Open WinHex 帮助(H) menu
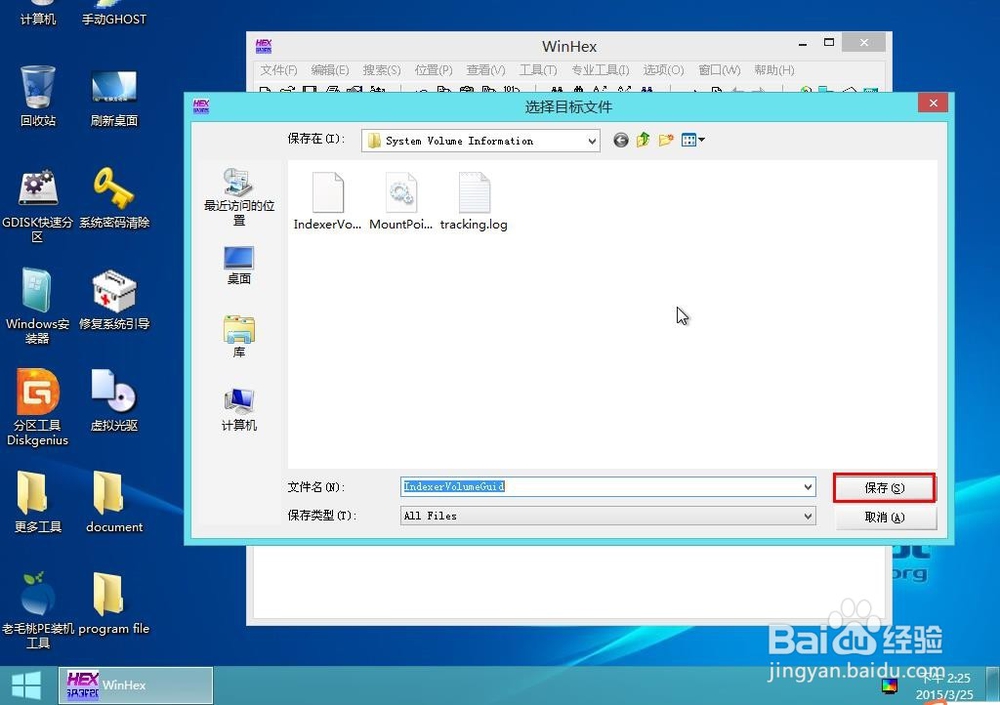This screenshot has height=705, width=1000. 774,70
